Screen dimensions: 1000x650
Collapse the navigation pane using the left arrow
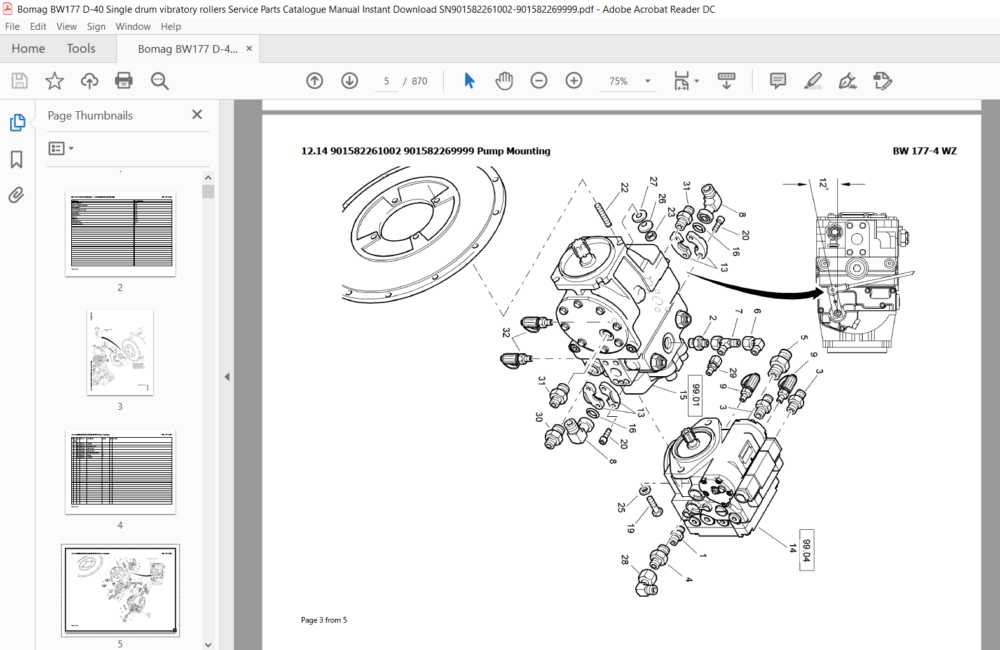[227, 377]
